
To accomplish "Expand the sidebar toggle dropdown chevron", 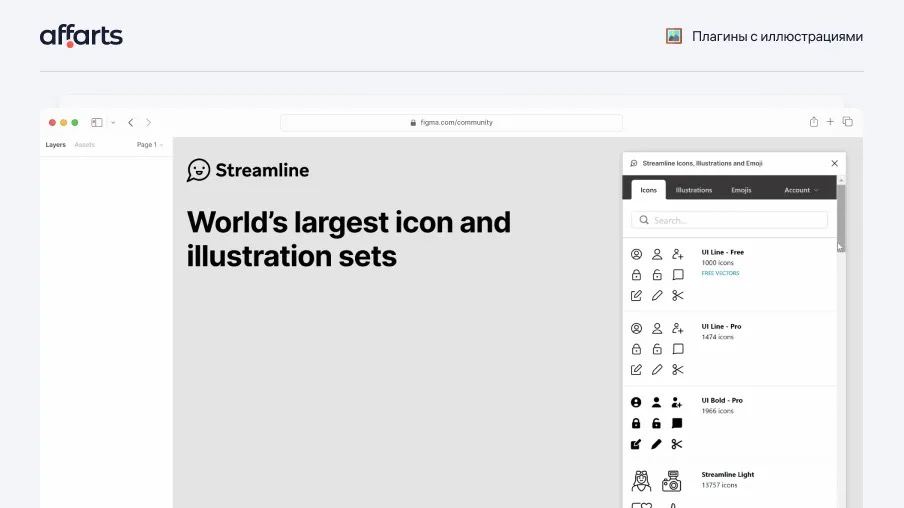I will (113, 122).
